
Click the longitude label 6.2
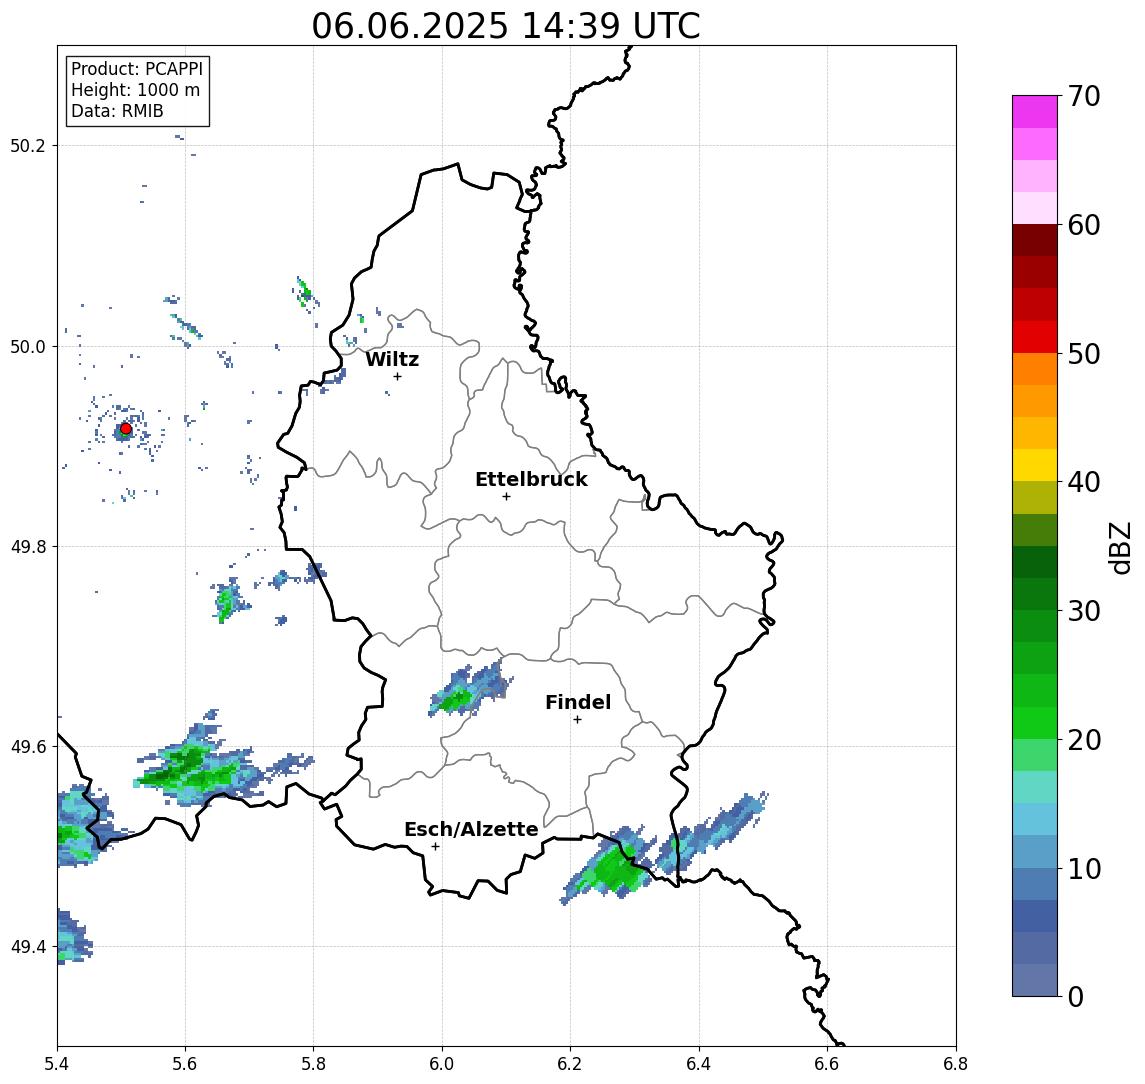click(x=570, y=1064)
